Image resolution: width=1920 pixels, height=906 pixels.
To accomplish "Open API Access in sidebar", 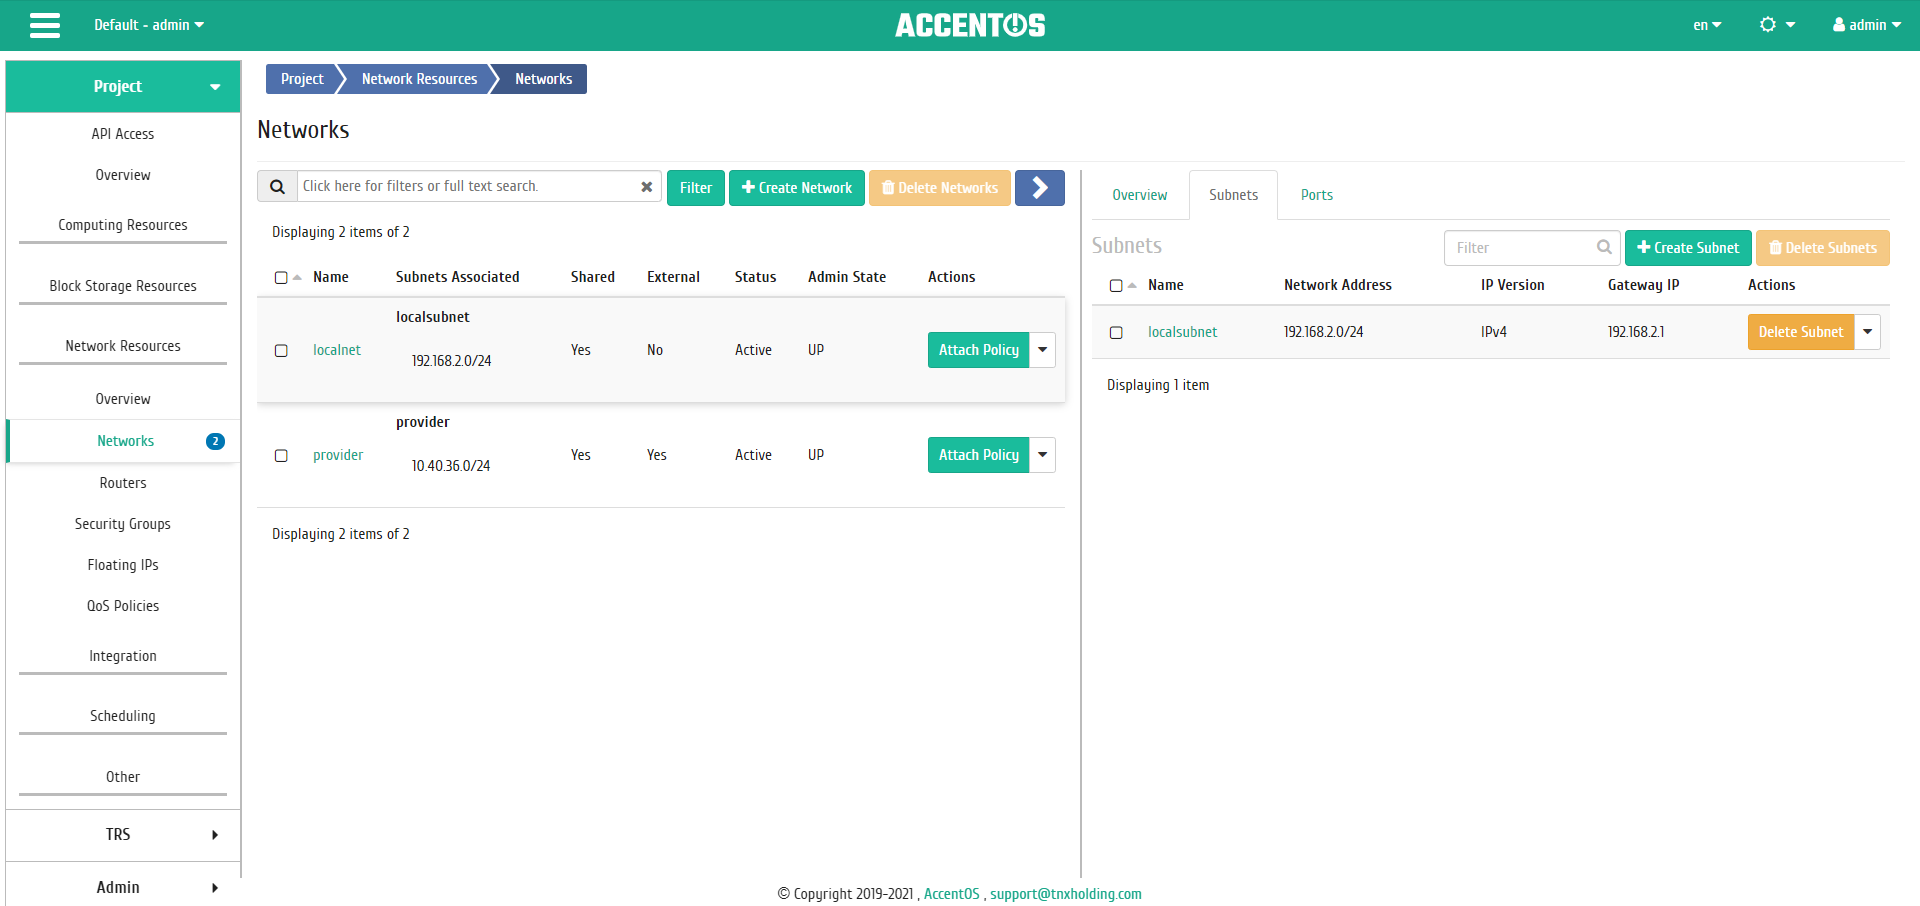I will [123, 134].
